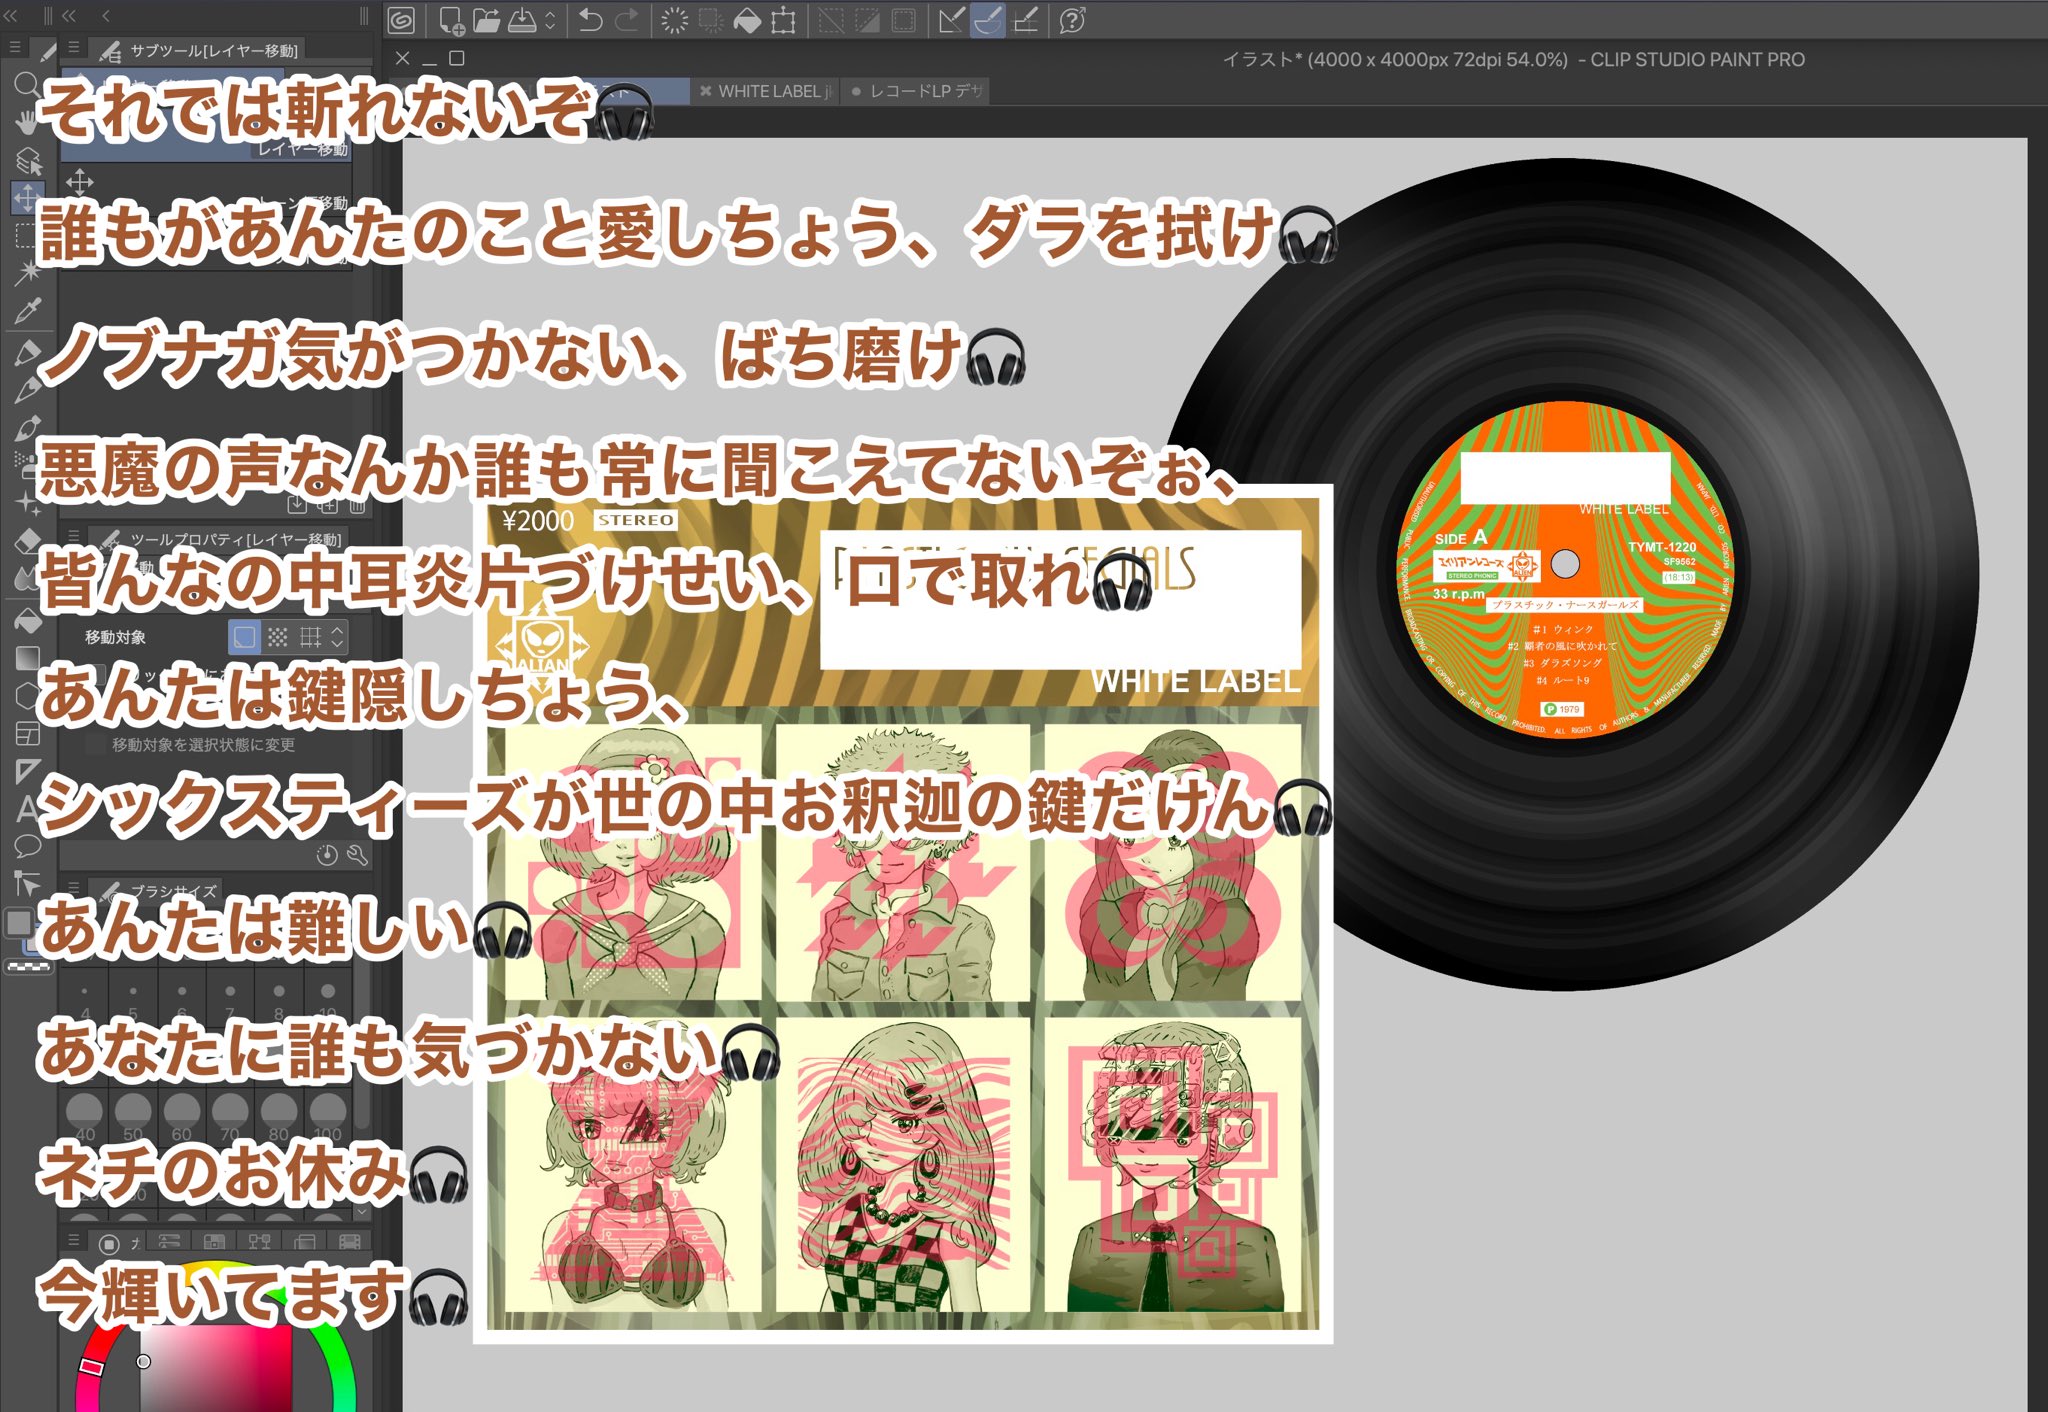Image resolution: width=2048 pixels, height=1412 pixels.
Task: Switch to the レコードLP document tab
Action: tap(917, 91)
